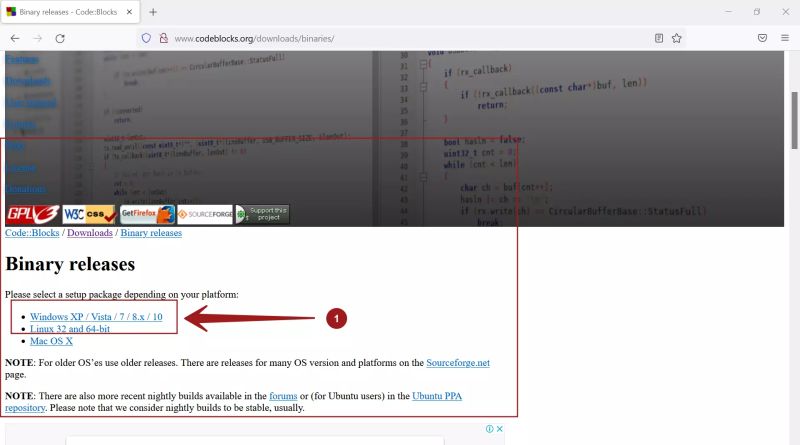Open the forums link
This screenshot has height=445, width=800.
point(283,396)
